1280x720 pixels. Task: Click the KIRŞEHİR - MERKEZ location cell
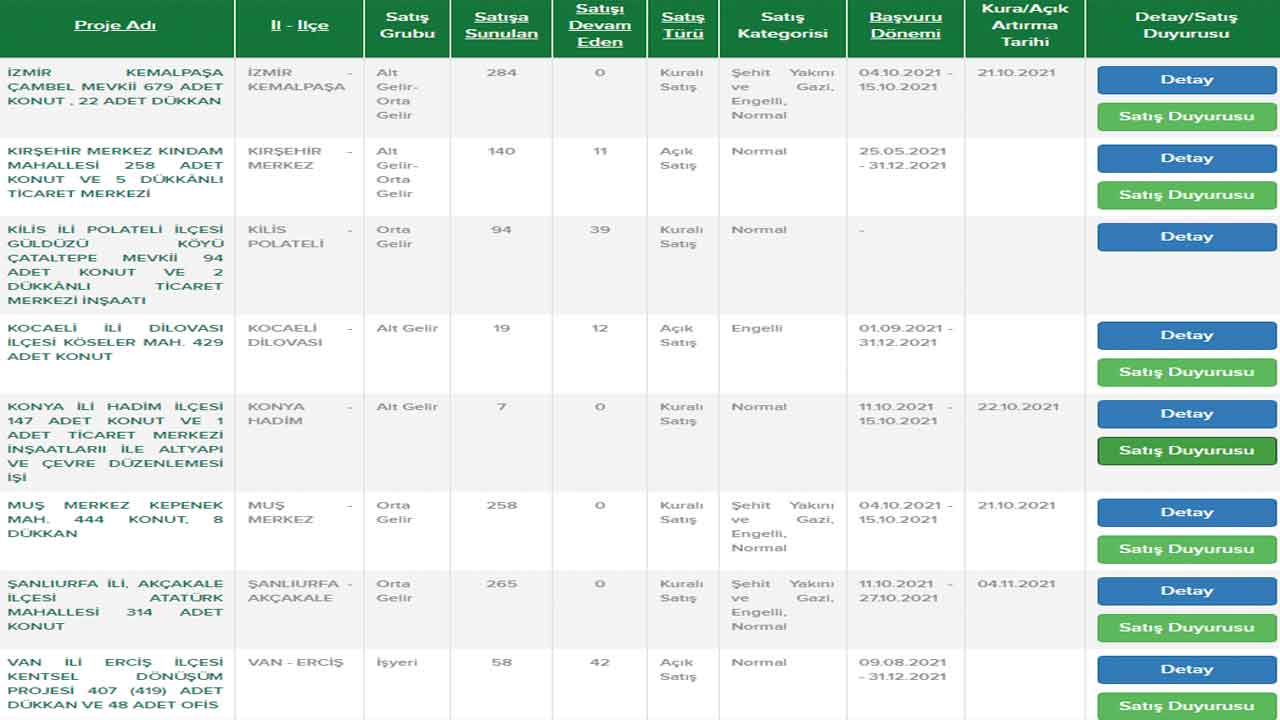pos(300,158)
